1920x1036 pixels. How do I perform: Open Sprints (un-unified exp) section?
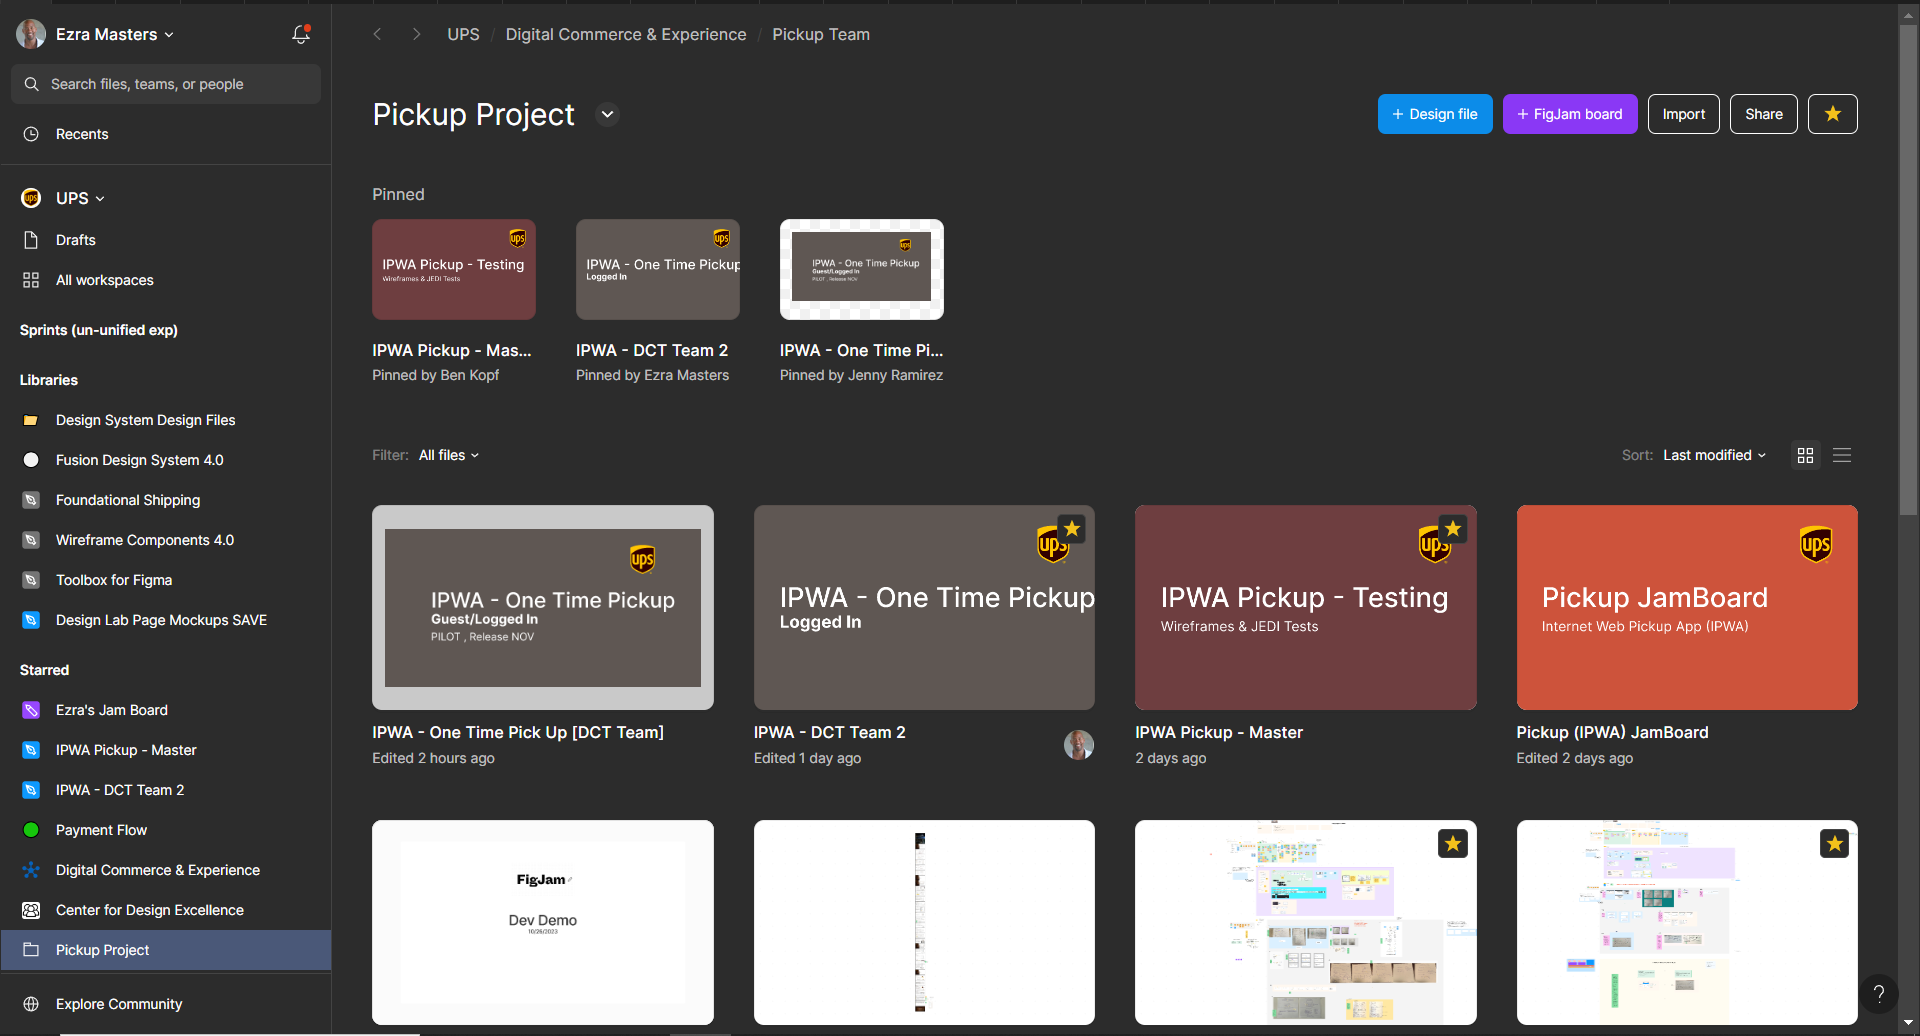click(99, 330)
